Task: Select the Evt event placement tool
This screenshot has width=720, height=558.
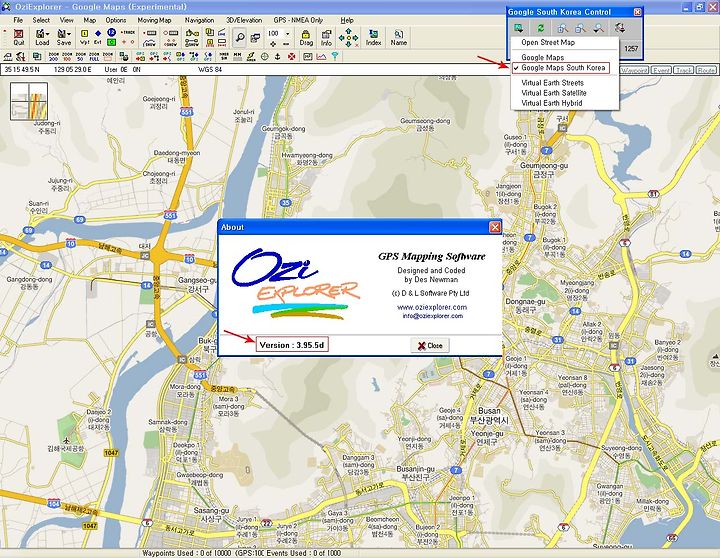Action: [98, 37]
